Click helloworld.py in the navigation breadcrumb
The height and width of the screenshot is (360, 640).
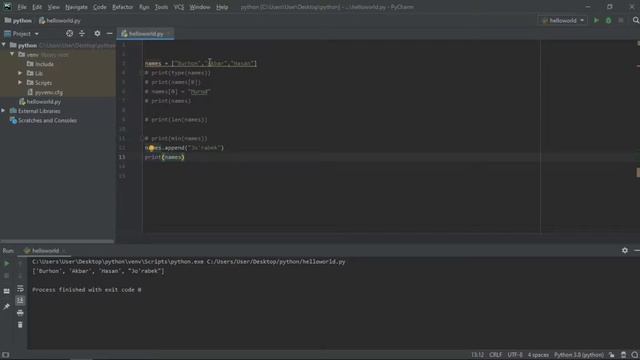pyautogui.click(x=60, y=20)
